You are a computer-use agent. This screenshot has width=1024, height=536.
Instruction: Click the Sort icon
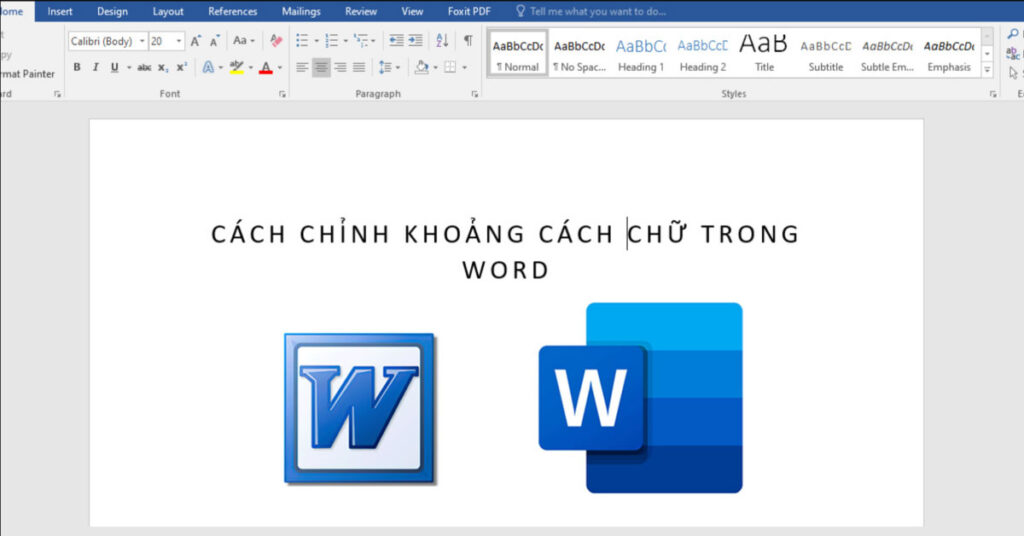coord(442,40)
